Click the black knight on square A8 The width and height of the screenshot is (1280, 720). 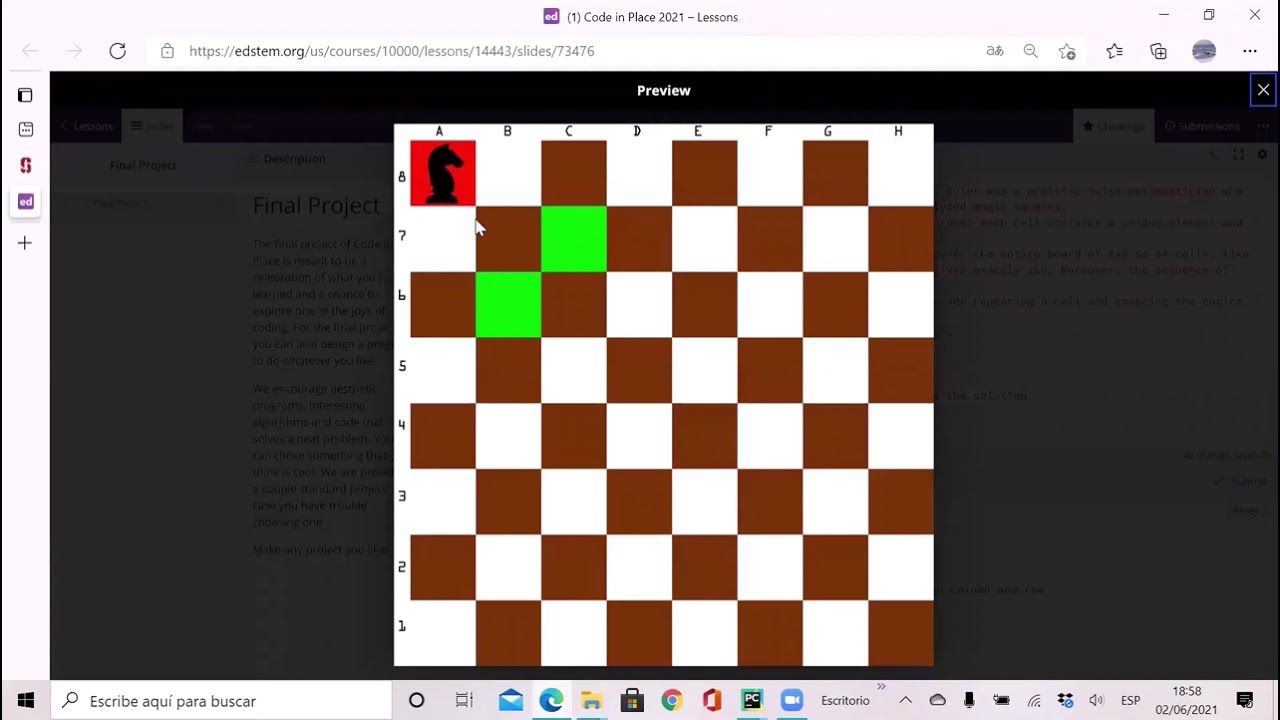(443, 173)
